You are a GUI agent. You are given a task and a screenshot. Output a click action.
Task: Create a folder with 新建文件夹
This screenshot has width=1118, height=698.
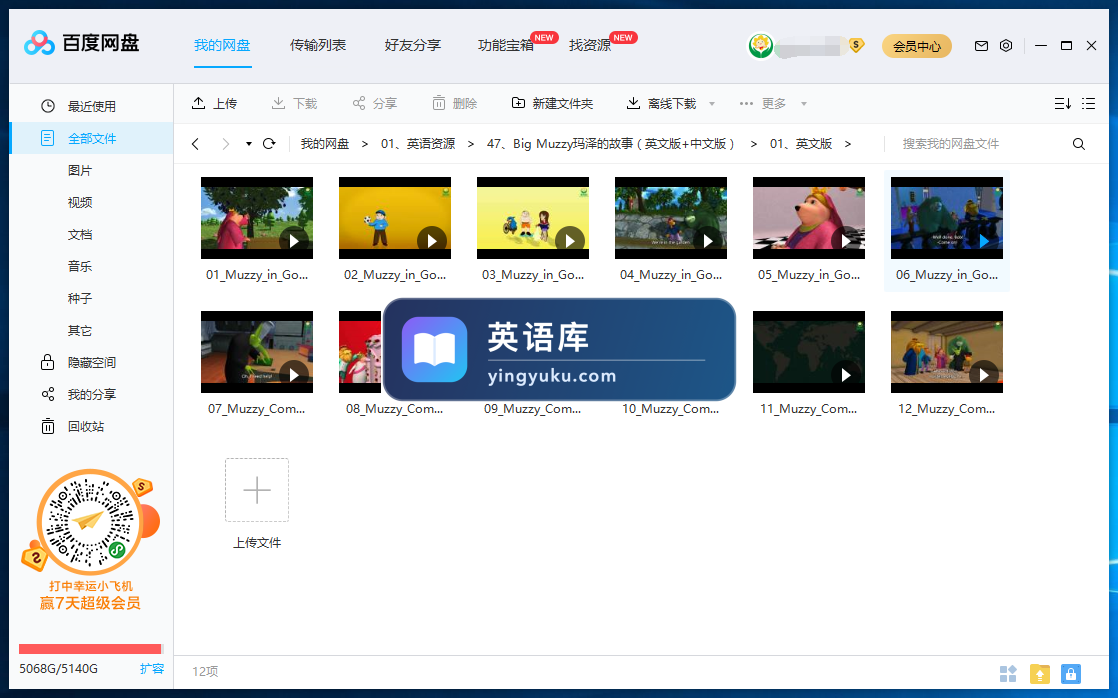click(552, 103)
